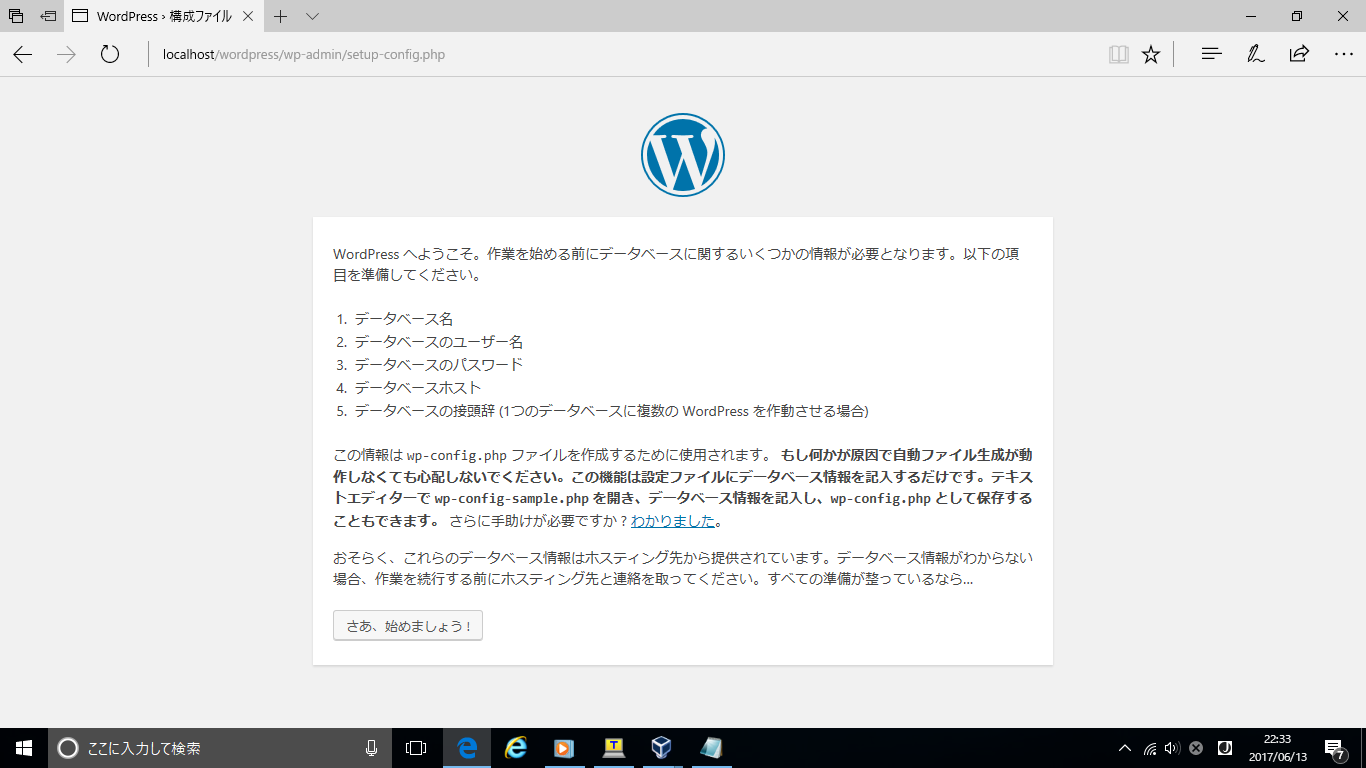1366x768 pixels.
Task: Open the Hub favorites and history panel
Action: point(1211,55)
